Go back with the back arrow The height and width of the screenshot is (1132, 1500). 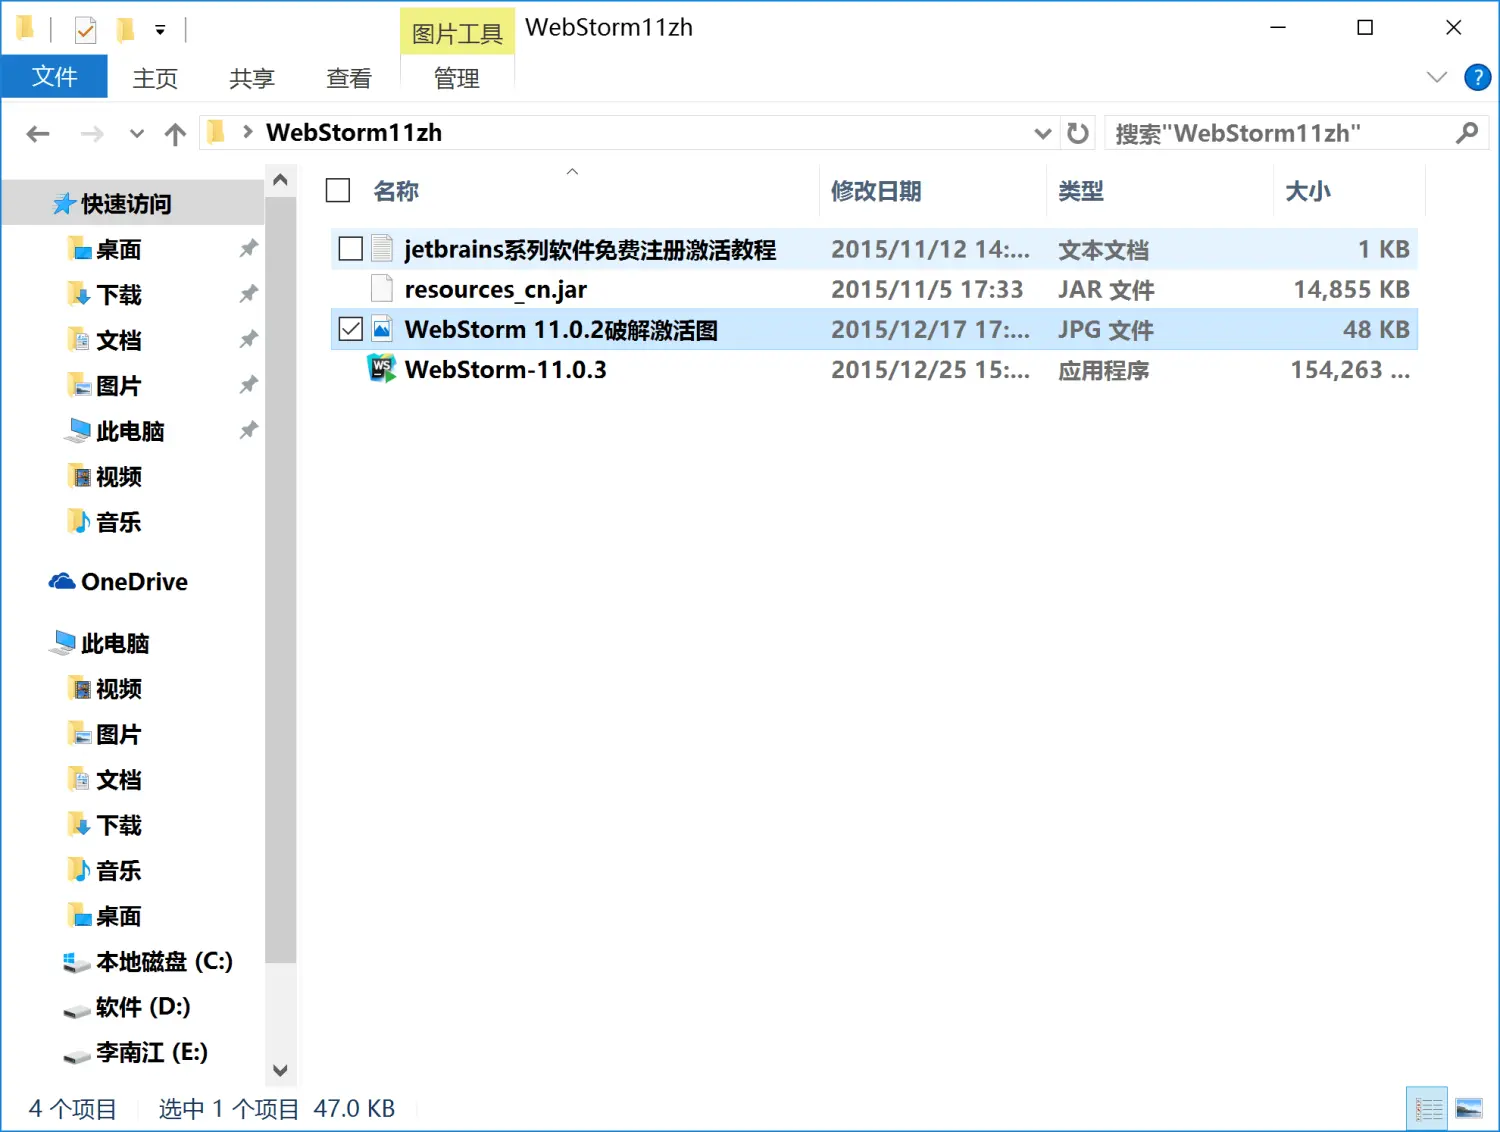(x=38, y=133)
